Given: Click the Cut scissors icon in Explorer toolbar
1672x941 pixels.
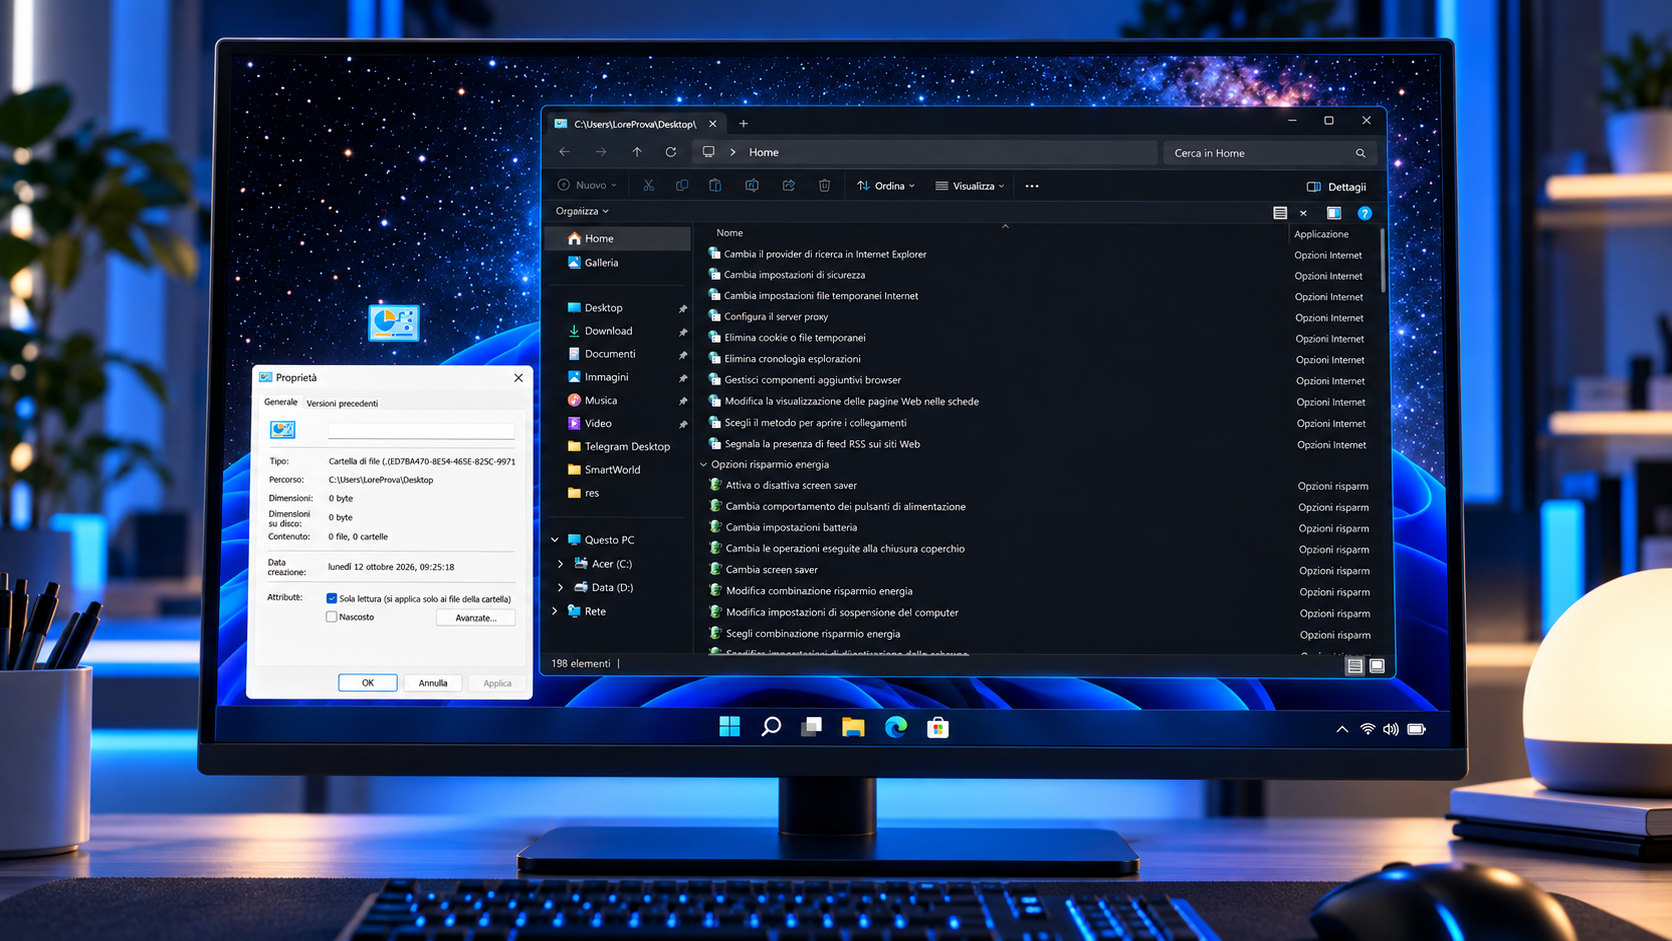Looking at the screenshot, I should point(648,185).
